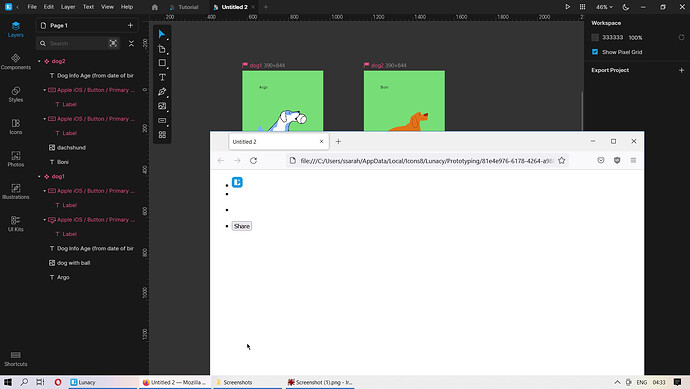Viewport: 690px width, 389px height.
Task: Open the Icons library panel
Action: click(x=15, y=127)
